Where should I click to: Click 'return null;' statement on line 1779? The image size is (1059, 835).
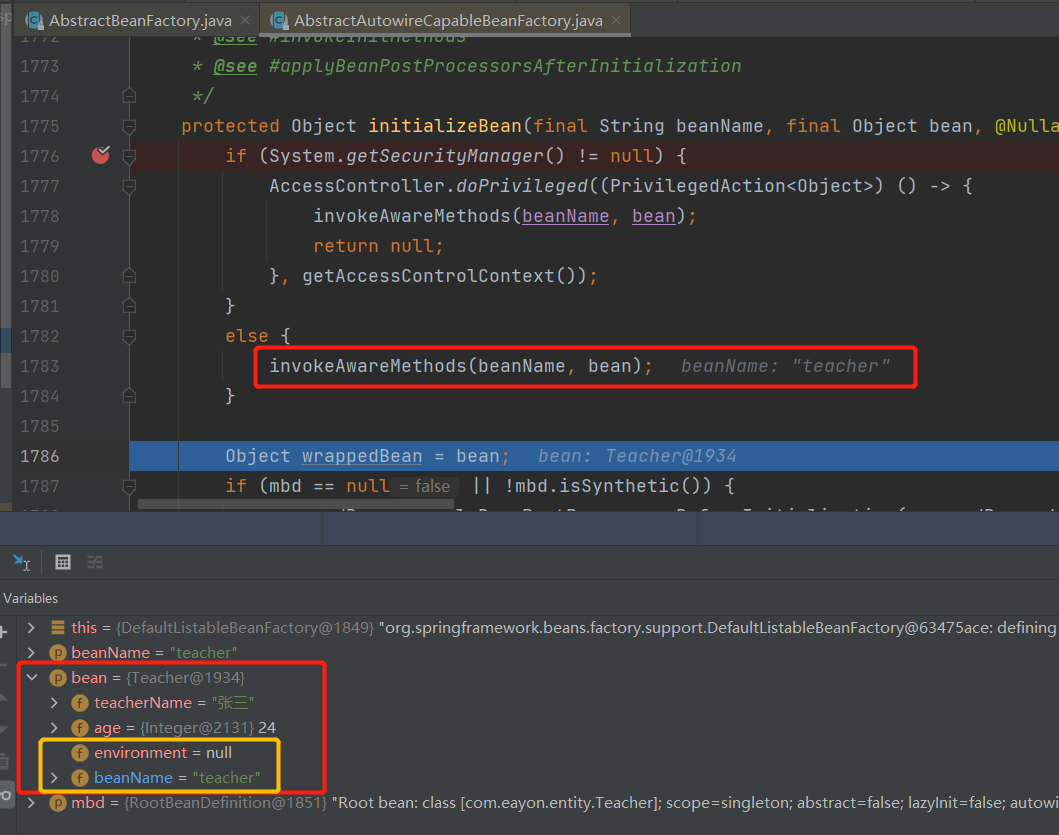[378, 246]
